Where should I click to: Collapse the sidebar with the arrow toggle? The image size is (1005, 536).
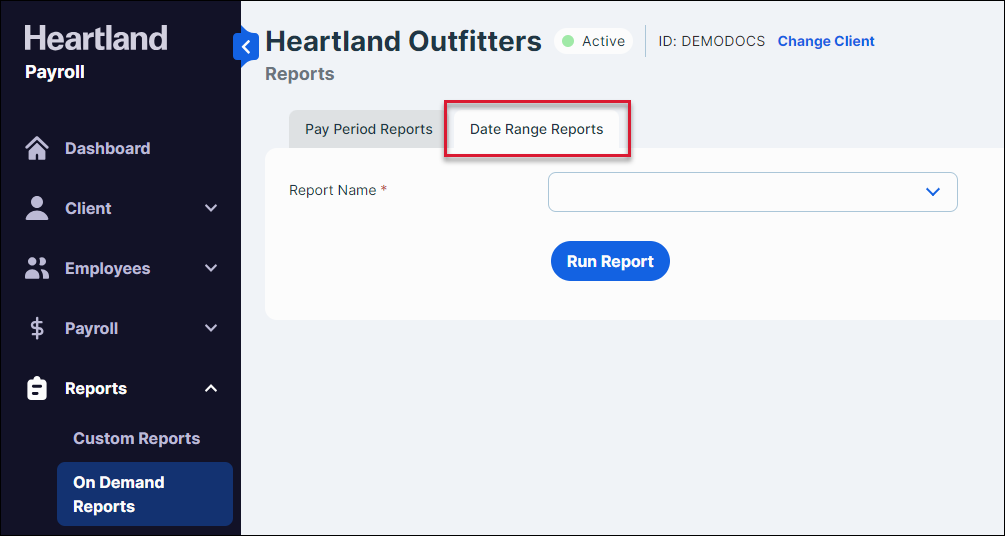[246, 47]
